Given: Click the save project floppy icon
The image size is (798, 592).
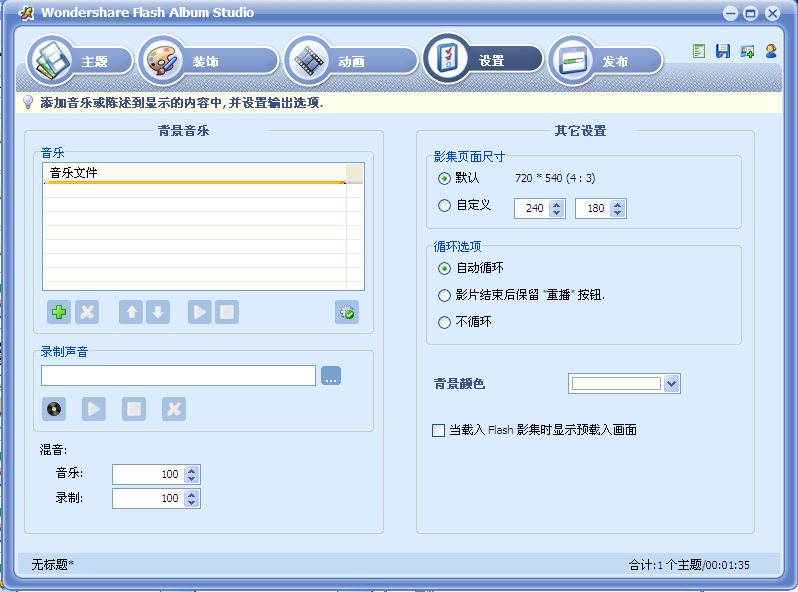Looking at the screenshot, I should [723, 51].
